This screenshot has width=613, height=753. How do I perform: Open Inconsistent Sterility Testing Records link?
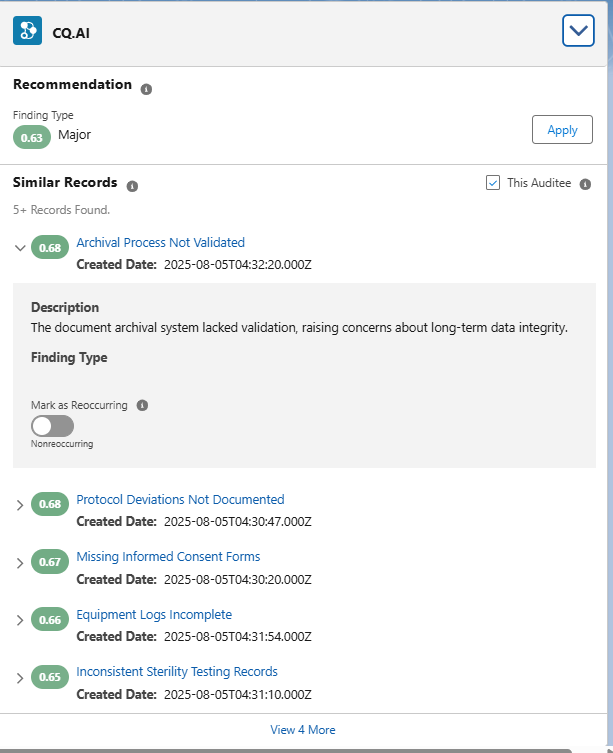[177, 672]
